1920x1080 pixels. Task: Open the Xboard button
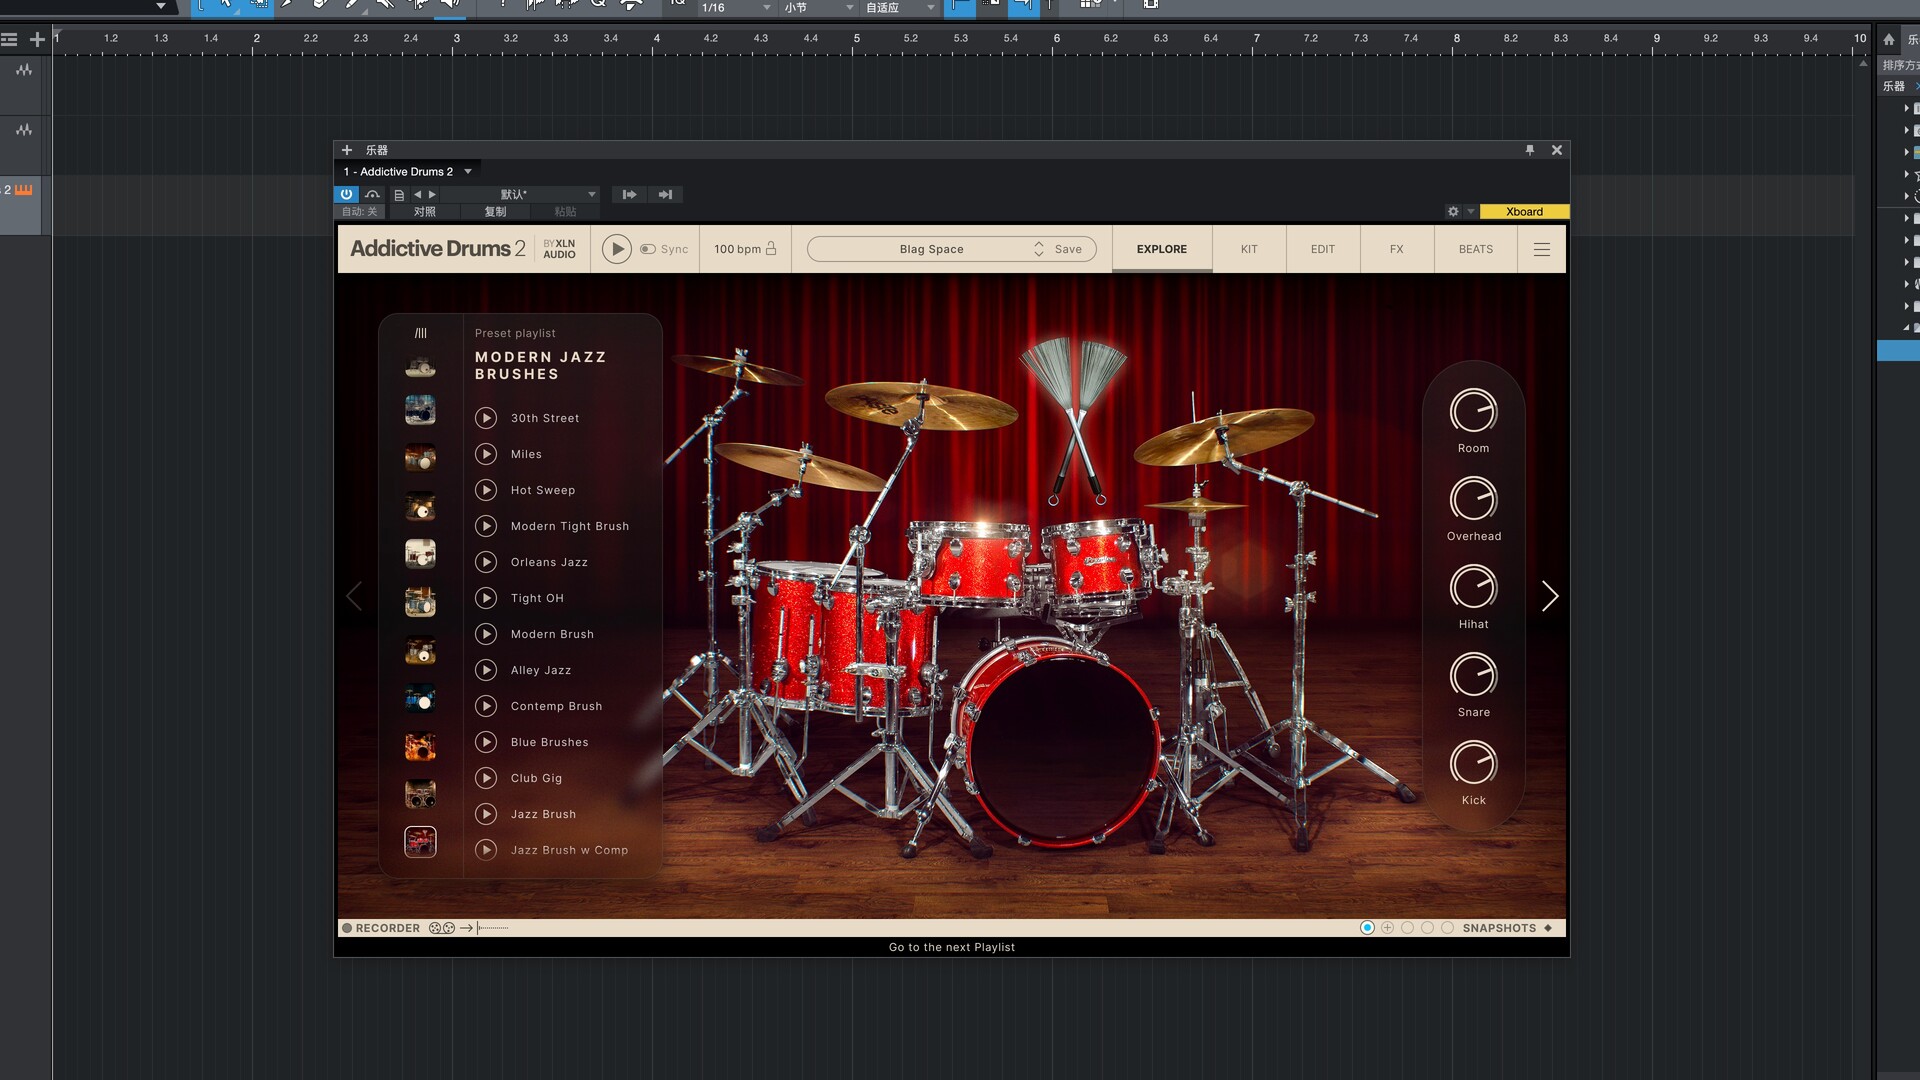coord(1524,211)
